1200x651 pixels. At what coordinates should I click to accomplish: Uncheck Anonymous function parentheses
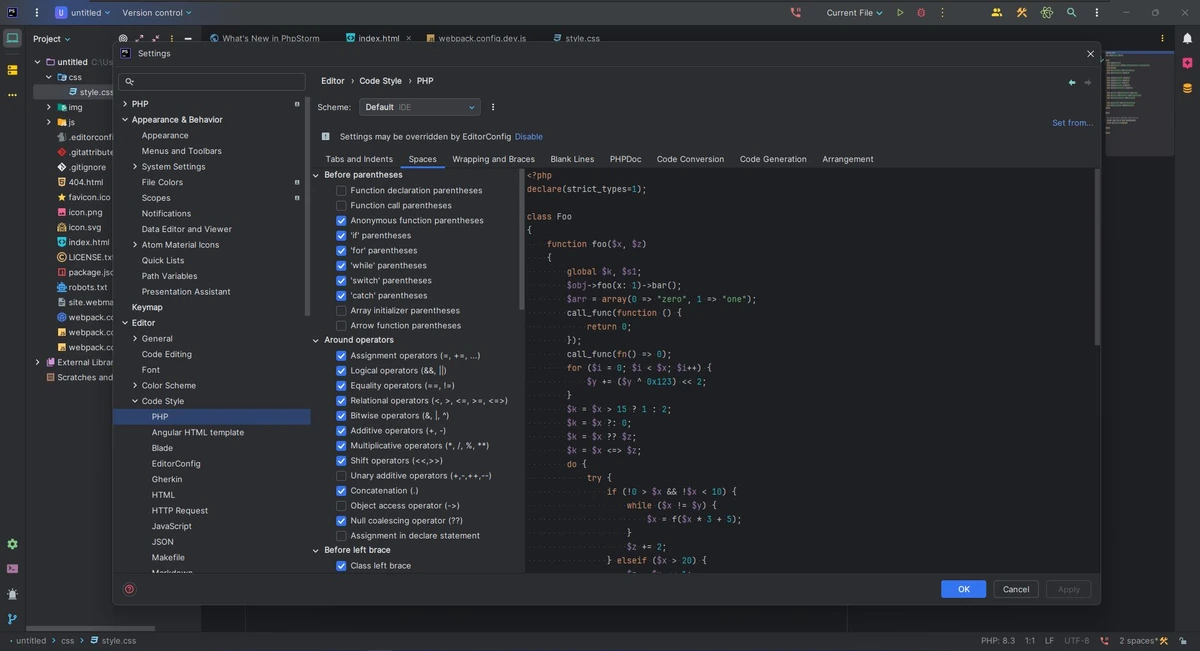click(341, 220)
